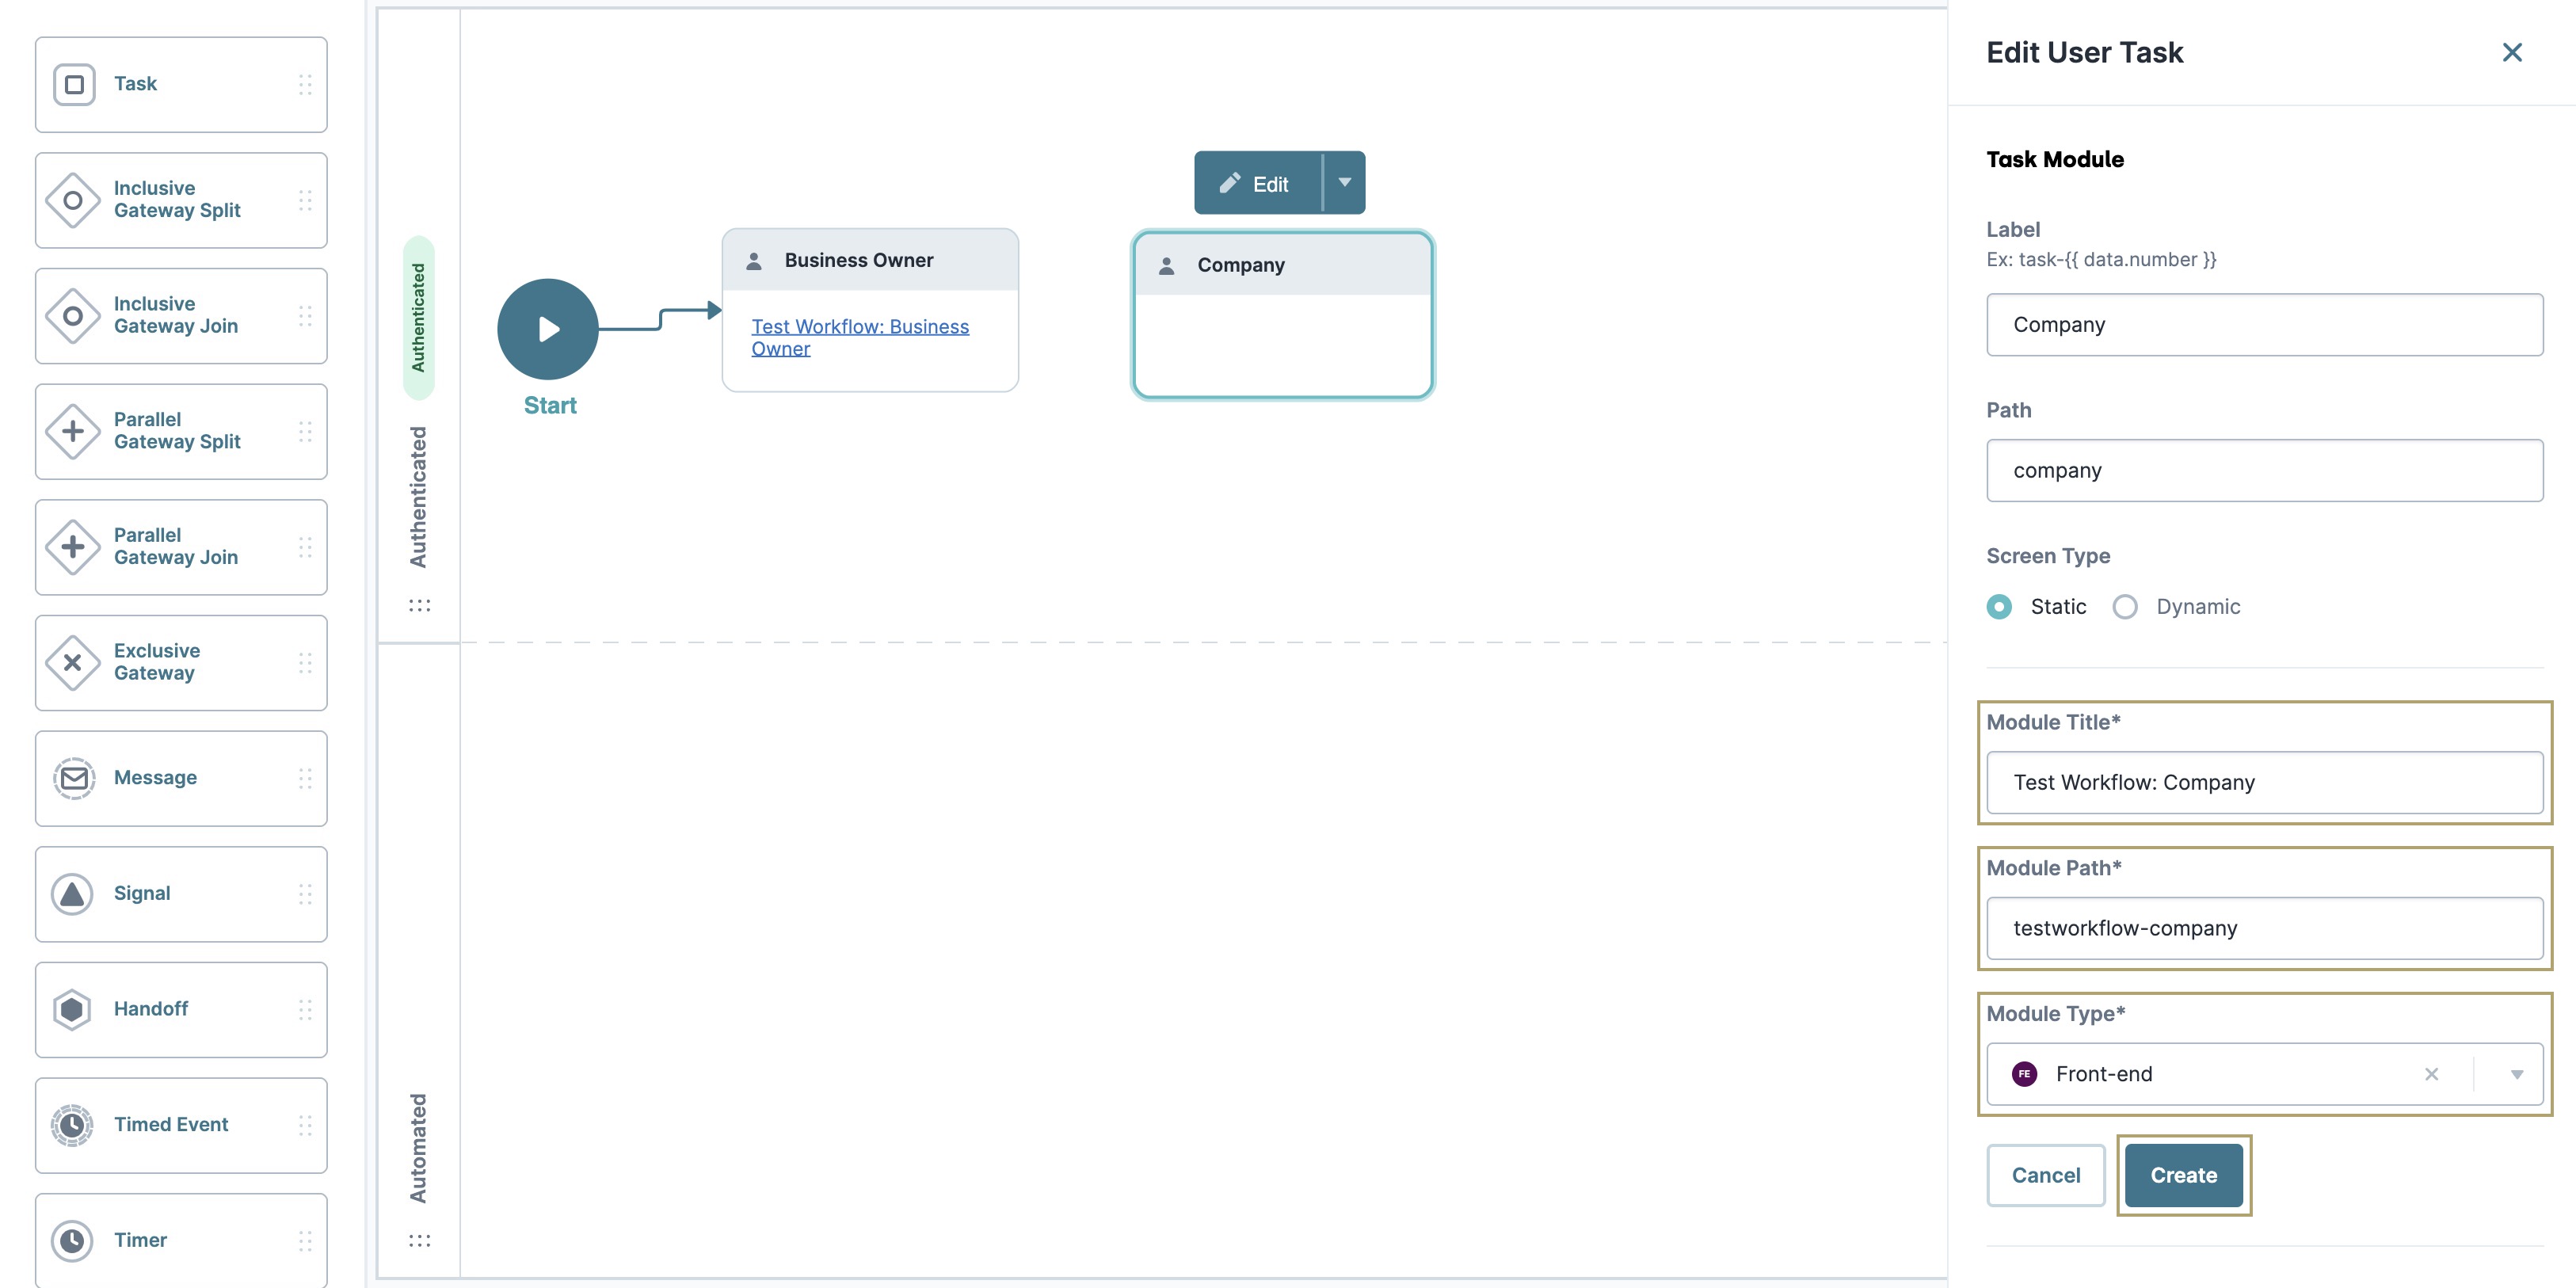Click the Company task person icon
Image resolution: width=2576 pixels, height=1288 pixels.
tap(1166, 265)
